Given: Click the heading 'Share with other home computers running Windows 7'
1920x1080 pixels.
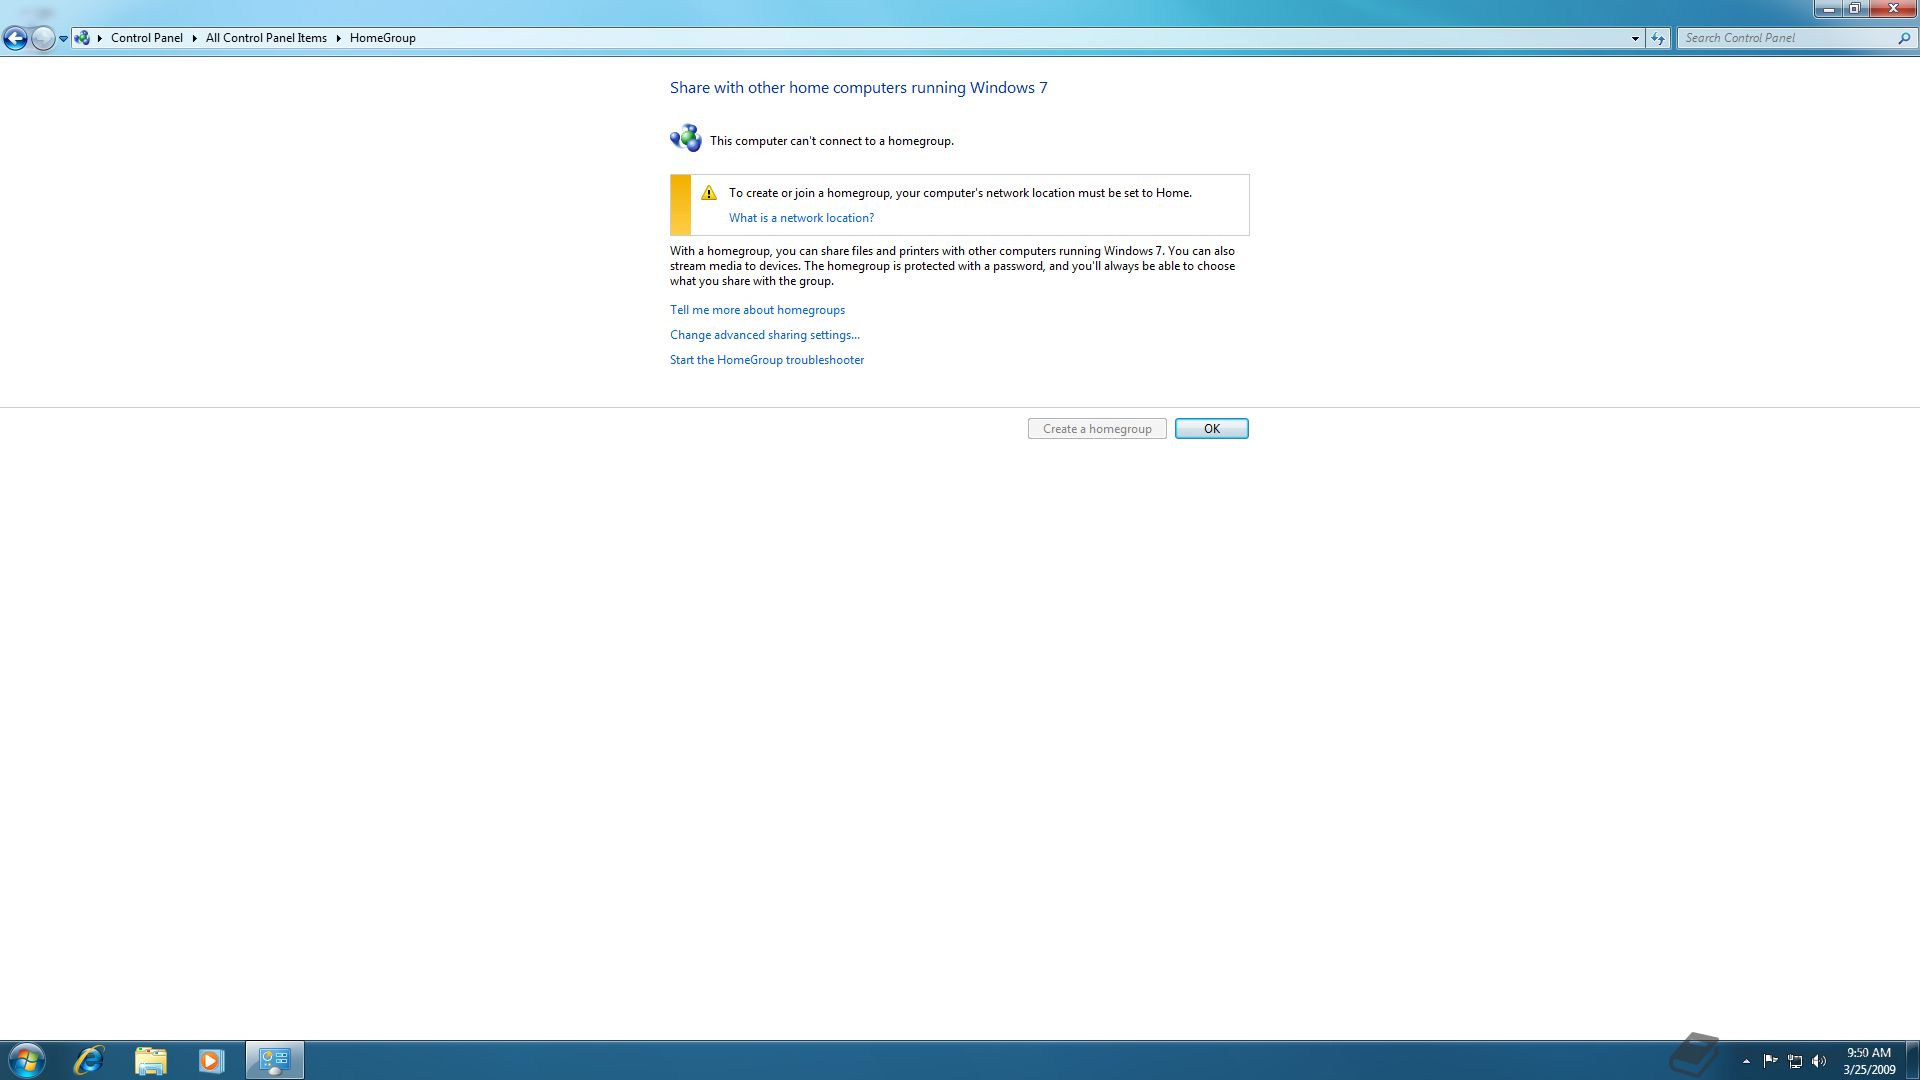Looking at the screenshot, I should pos(859,88).
